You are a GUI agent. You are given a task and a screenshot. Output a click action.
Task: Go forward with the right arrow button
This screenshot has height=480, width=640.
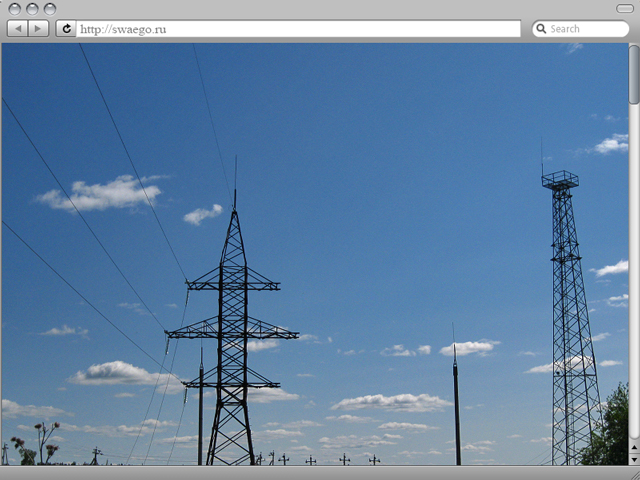[x=38, y=29]
